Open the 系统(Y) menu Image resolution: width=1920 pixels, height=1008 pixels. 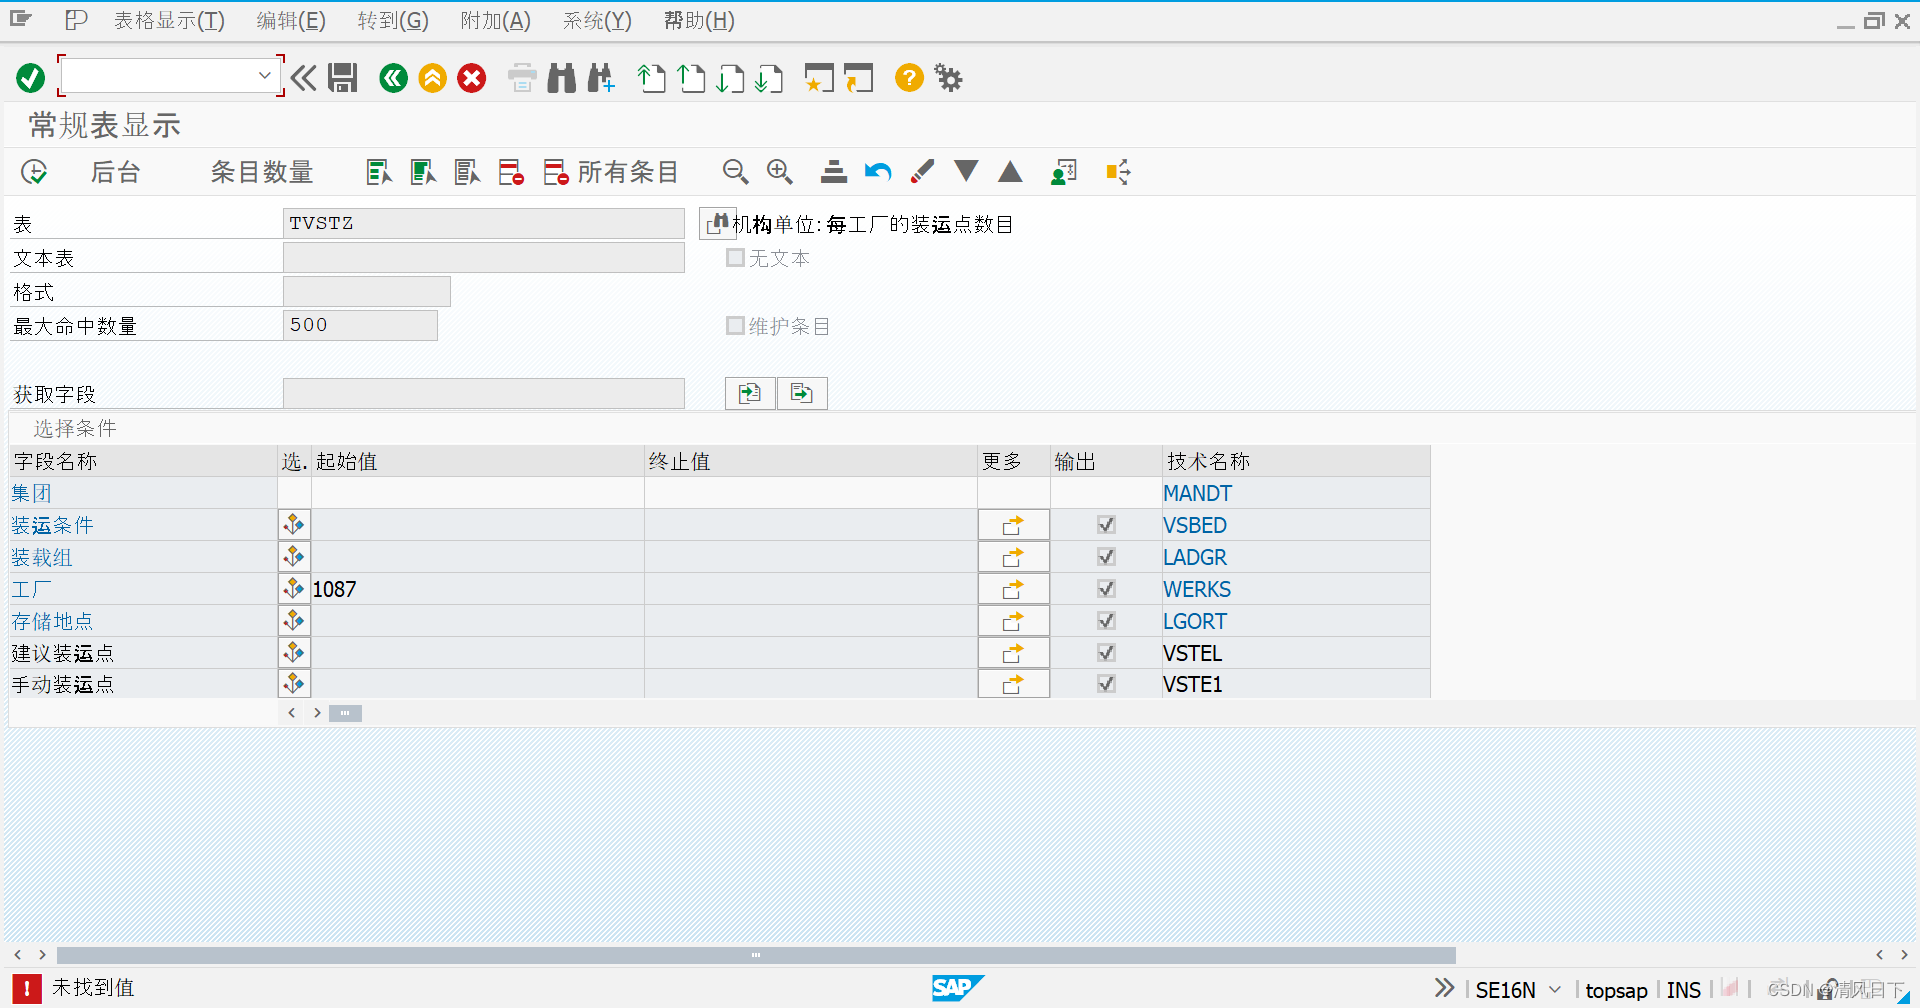(x=596, y=20)
